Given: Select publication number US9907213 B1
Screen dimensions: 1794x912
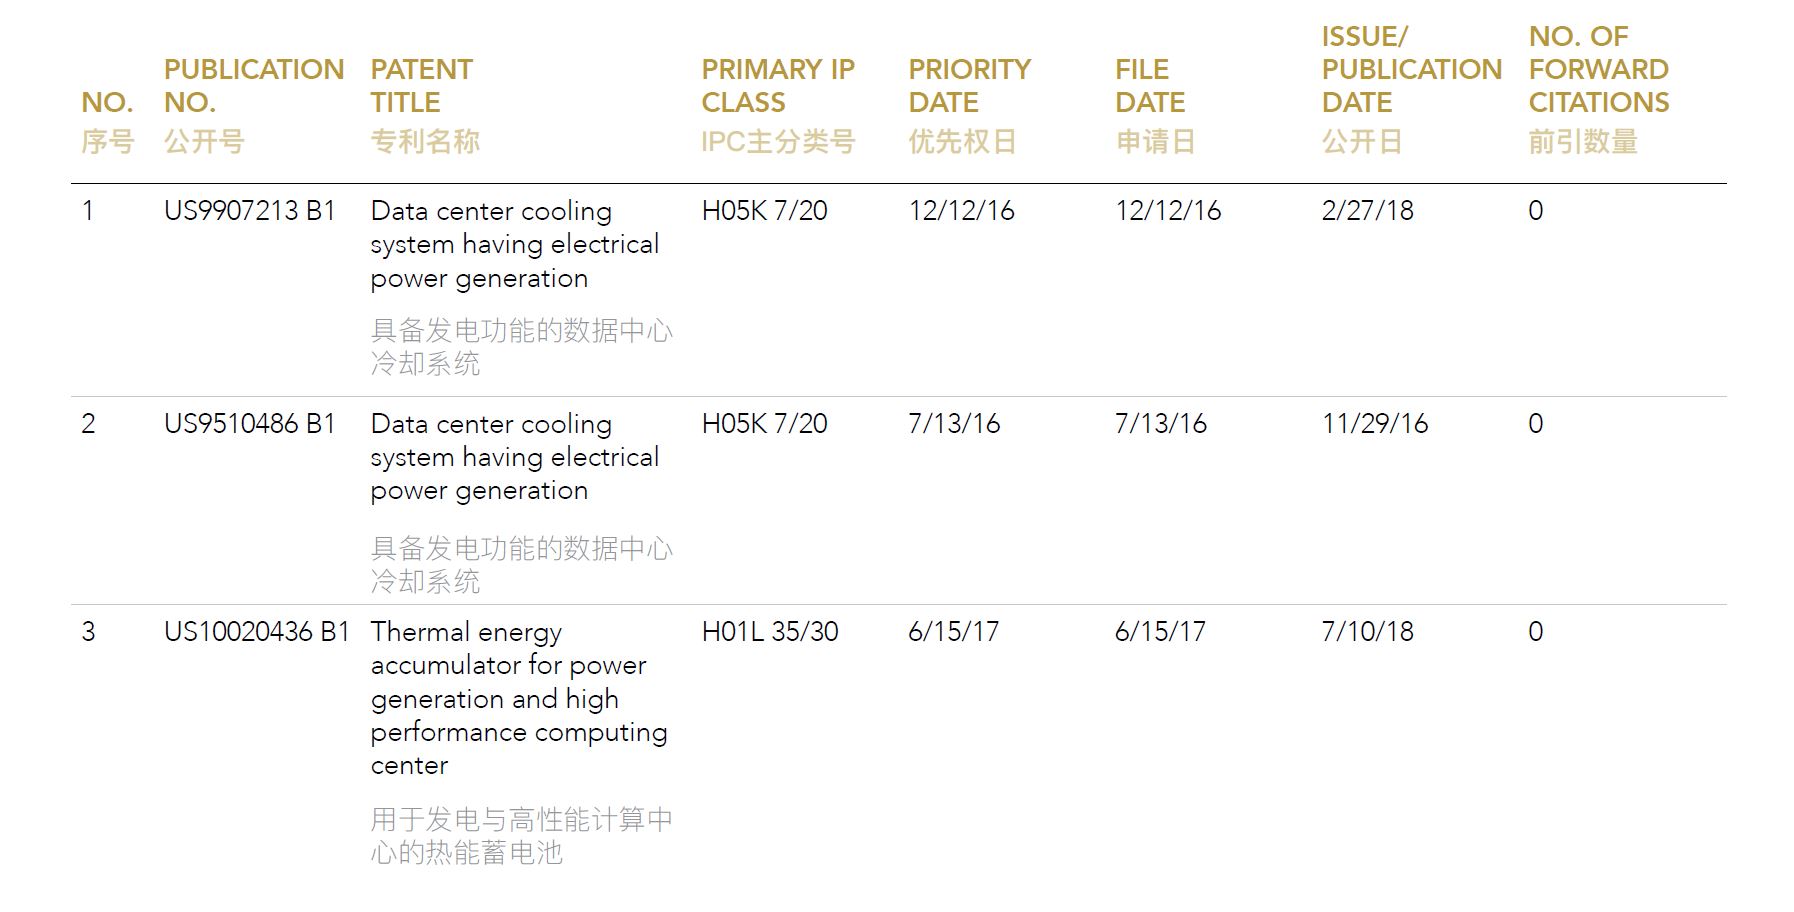Looking at the screenshot, I should [x=249, y=211].
